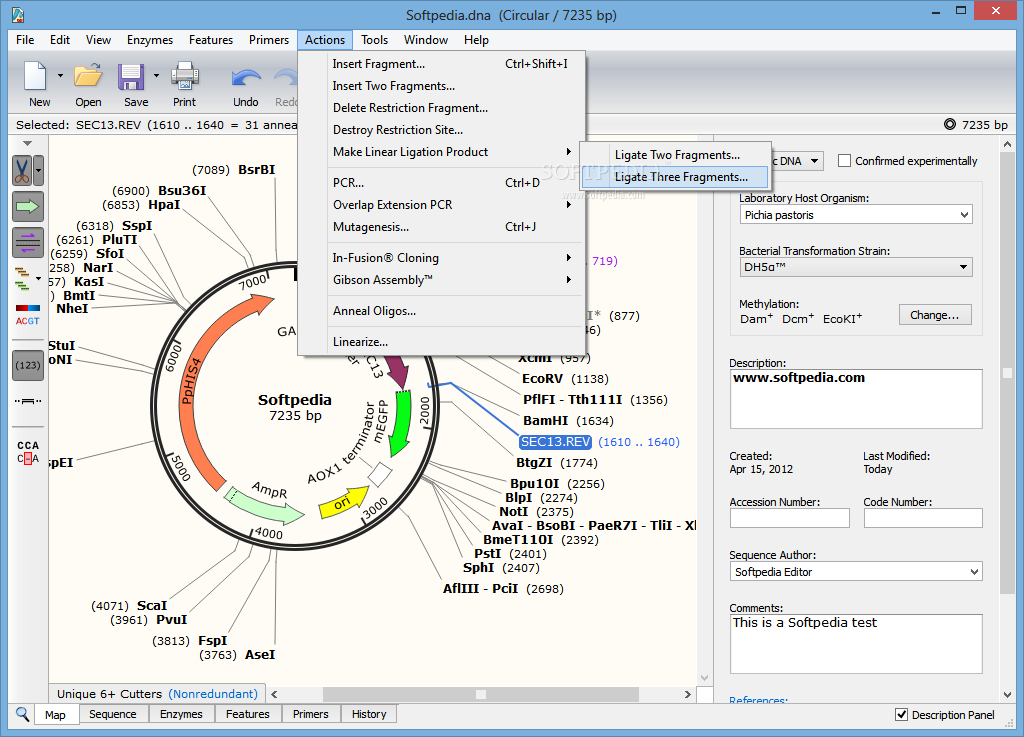
Task: Click the horizontal map scrollbar thumb
Action: point(481,694)
